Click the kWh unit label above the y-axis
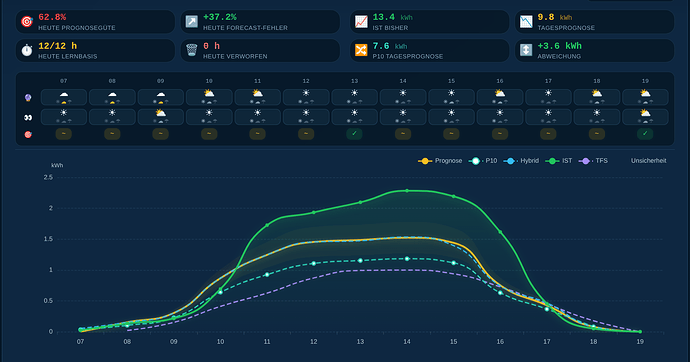Screen dimensions: 690x362 pos(57,165)
